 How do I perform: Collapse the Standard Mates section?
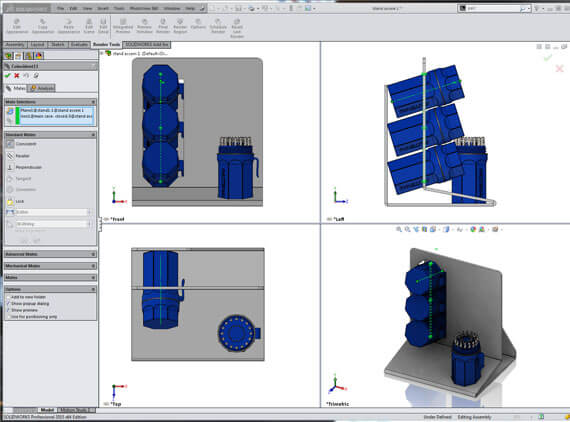(x=93, y=135)
